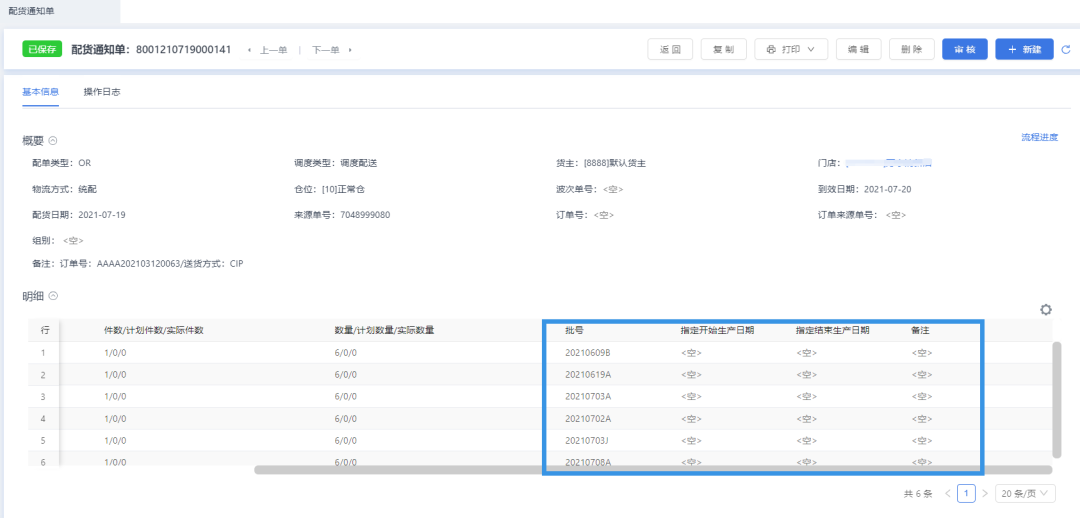1080x518 pixels.
Task: Click order number 8001210719000141
Action: pos(183,50)
